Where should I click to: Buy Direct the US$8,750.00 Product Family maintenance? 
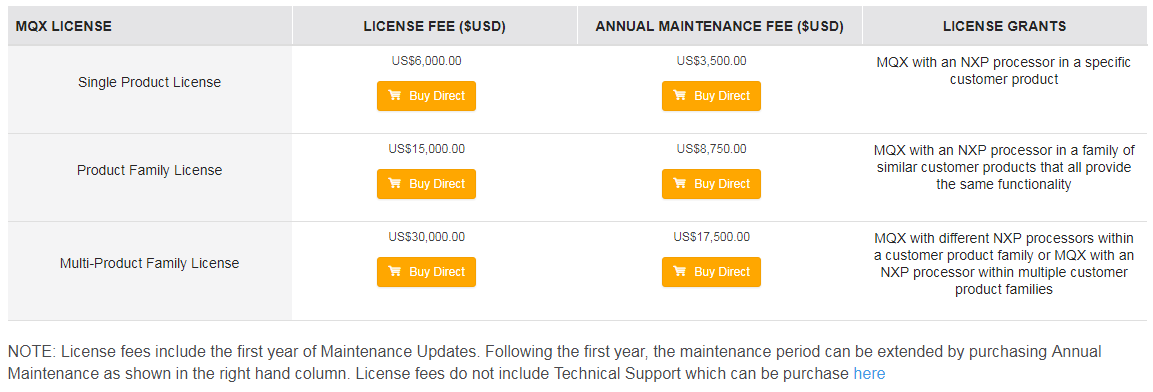tap(711, 184)
